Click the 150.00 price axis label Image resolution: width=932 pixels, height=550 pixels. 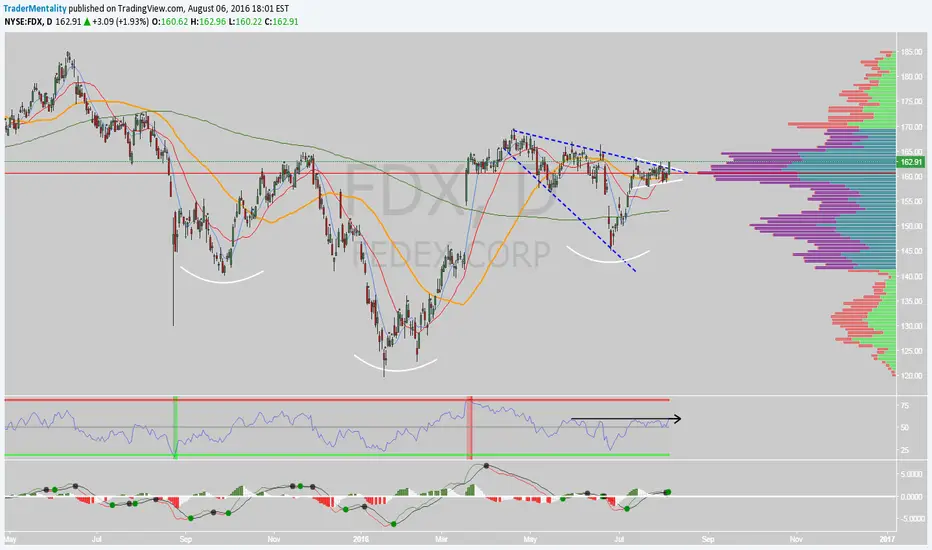(x=911, y=227)
